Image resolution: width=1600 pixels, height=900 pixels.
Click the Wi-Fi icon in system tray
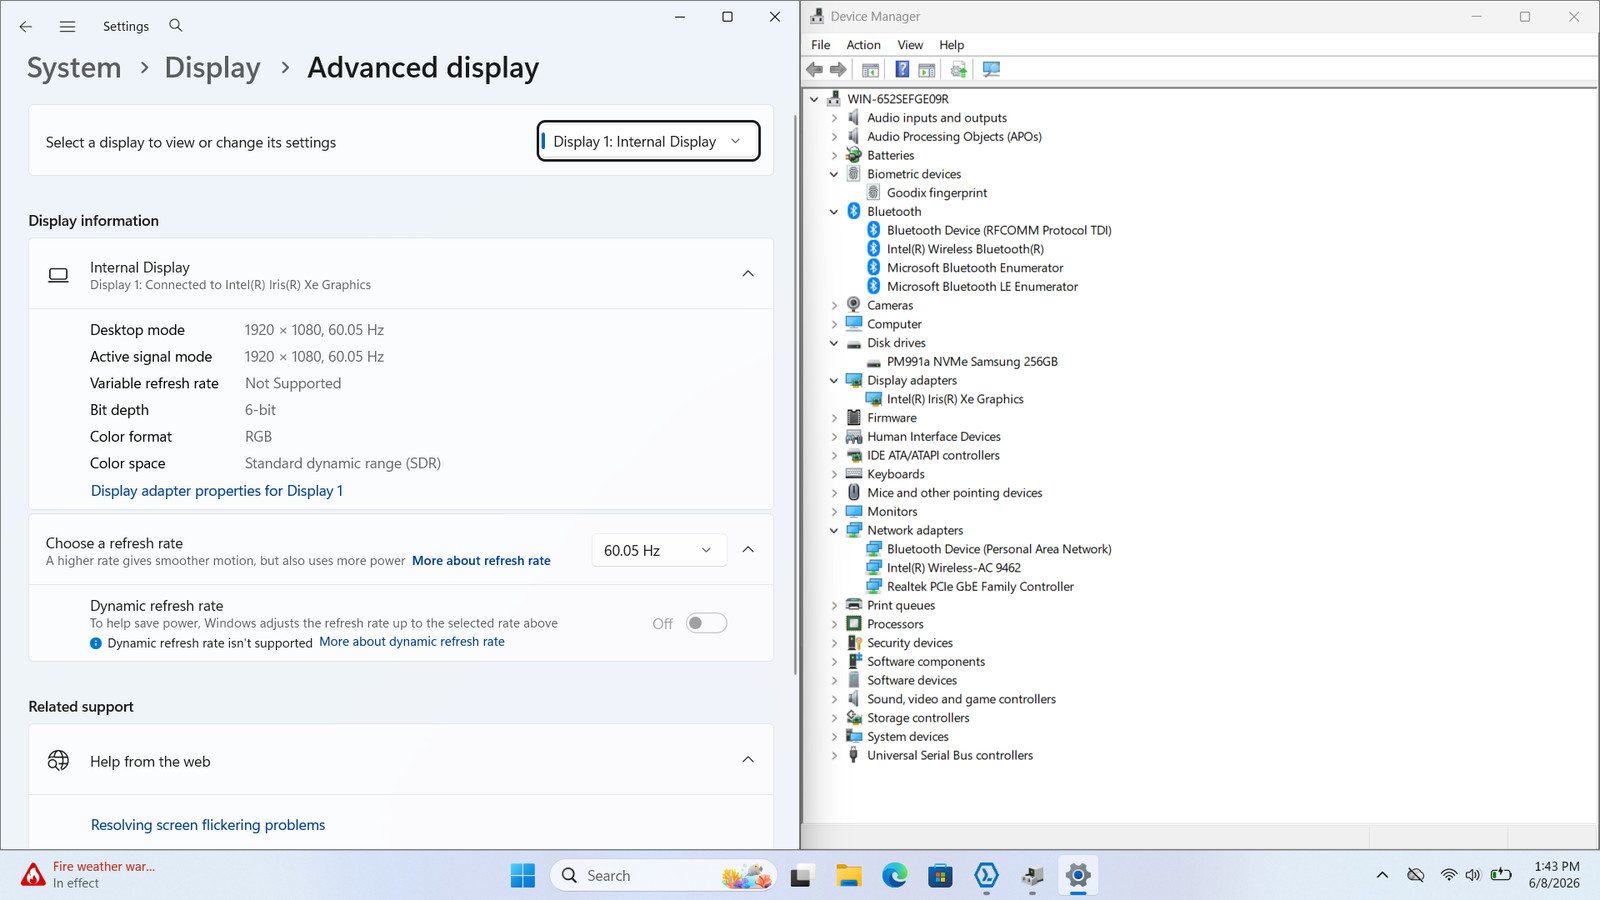1449,875
